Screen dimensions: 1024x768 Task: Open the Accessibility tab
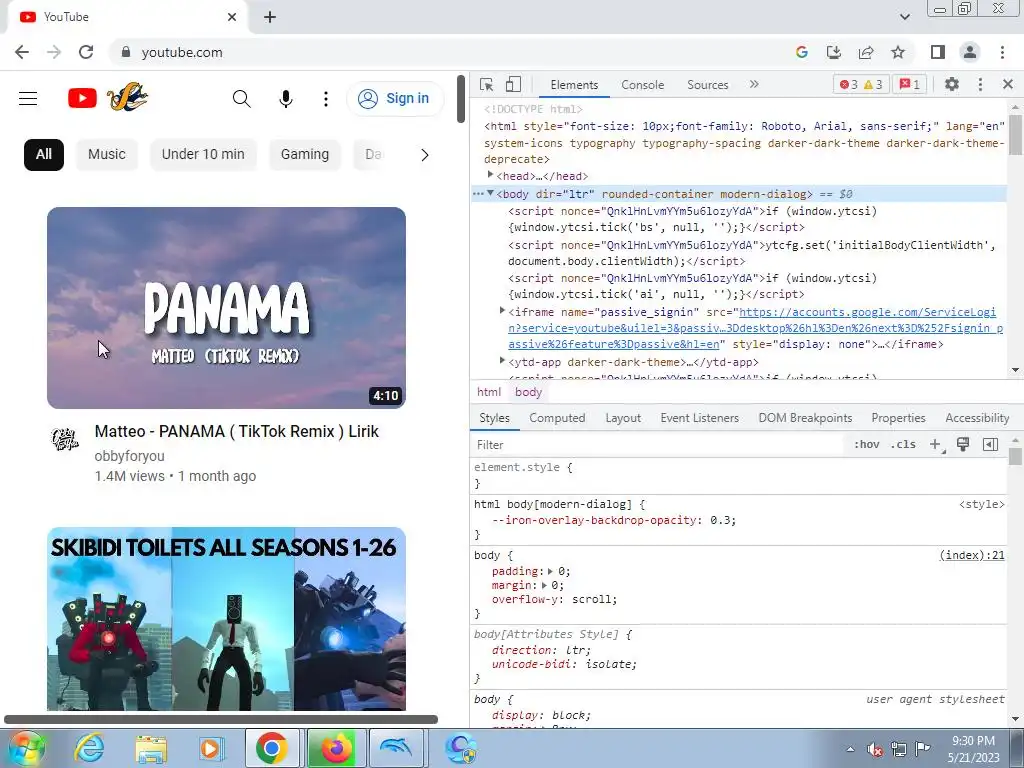pos(977,418)
